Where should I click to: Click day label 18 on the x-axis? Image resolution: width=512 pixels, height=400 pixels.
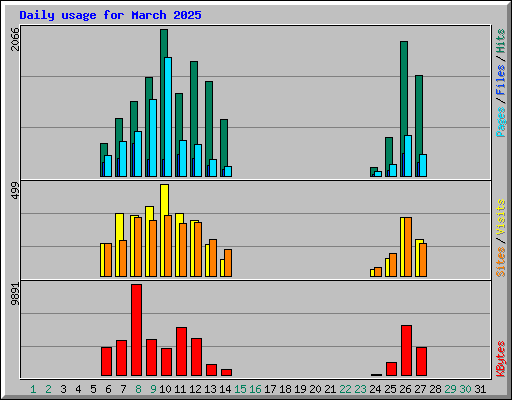285,389
